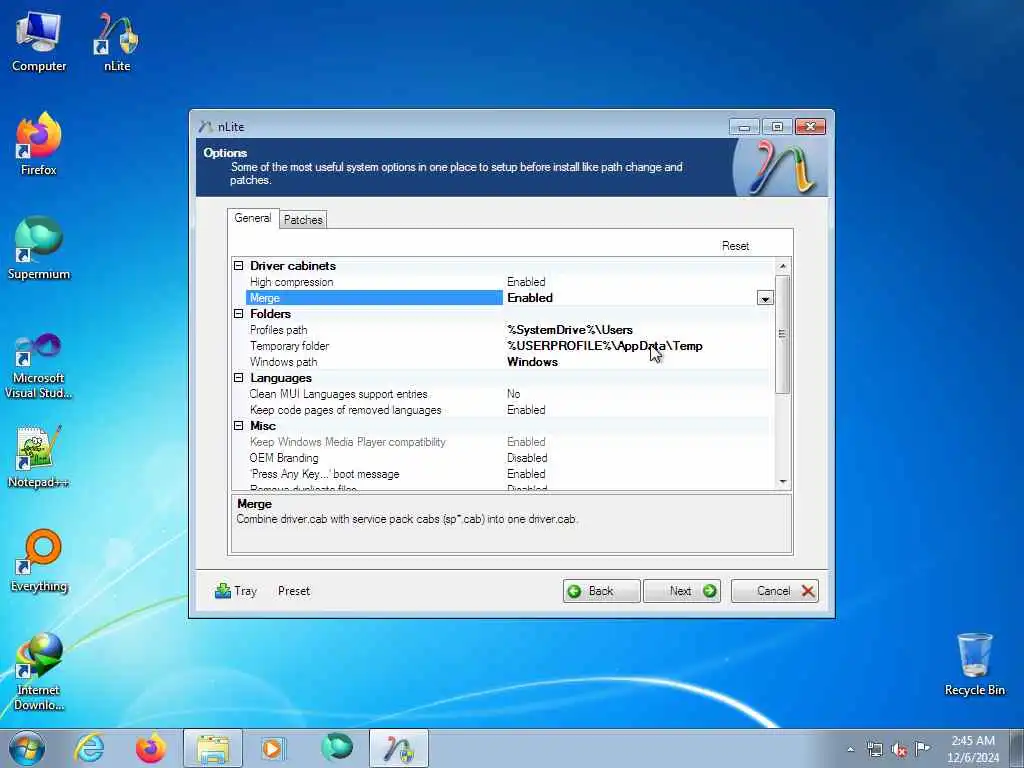
Task: Click the network icon in system tray
Action: [874, 749]
